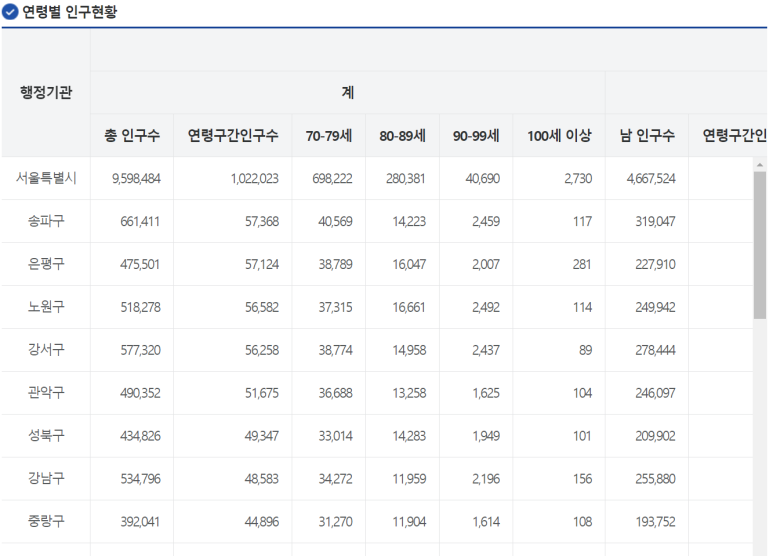Image resolution: width=773 pixels, height=556 pixels.
Task: Select the 강서구 row label
Action: 46,349
